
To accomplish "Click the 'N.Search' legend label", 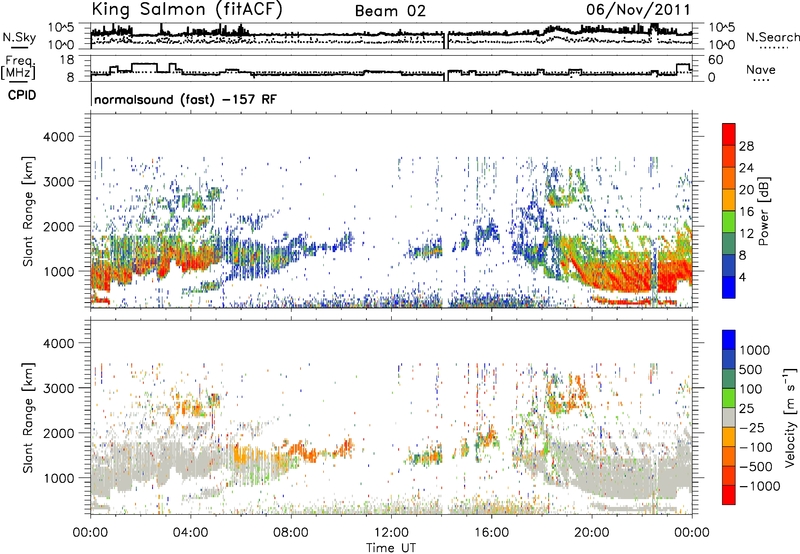I will coord(772,37).
